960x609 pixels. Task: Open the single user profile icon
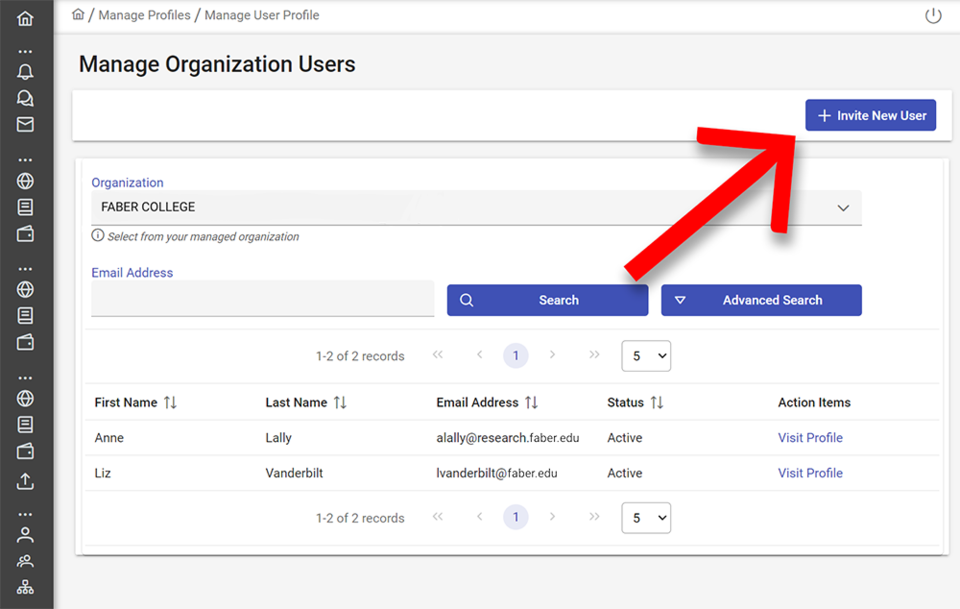(x=25, y=533)
